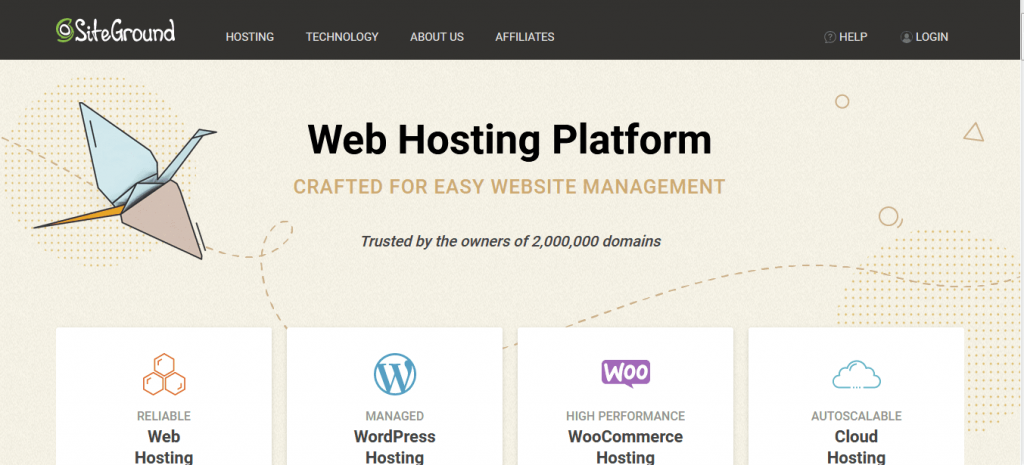
Task: Open the Hosting menu
Action: coord(249,37)
